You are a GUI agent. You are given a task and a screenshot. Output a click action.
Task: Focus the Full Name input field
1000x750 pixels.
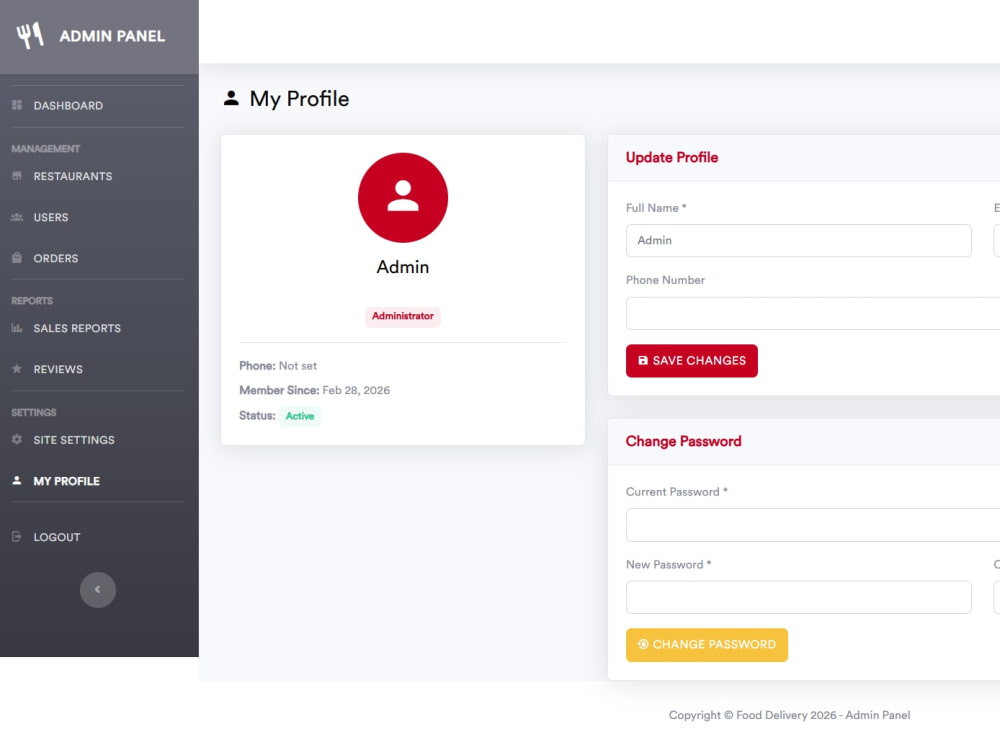click(x=798, y=240)
